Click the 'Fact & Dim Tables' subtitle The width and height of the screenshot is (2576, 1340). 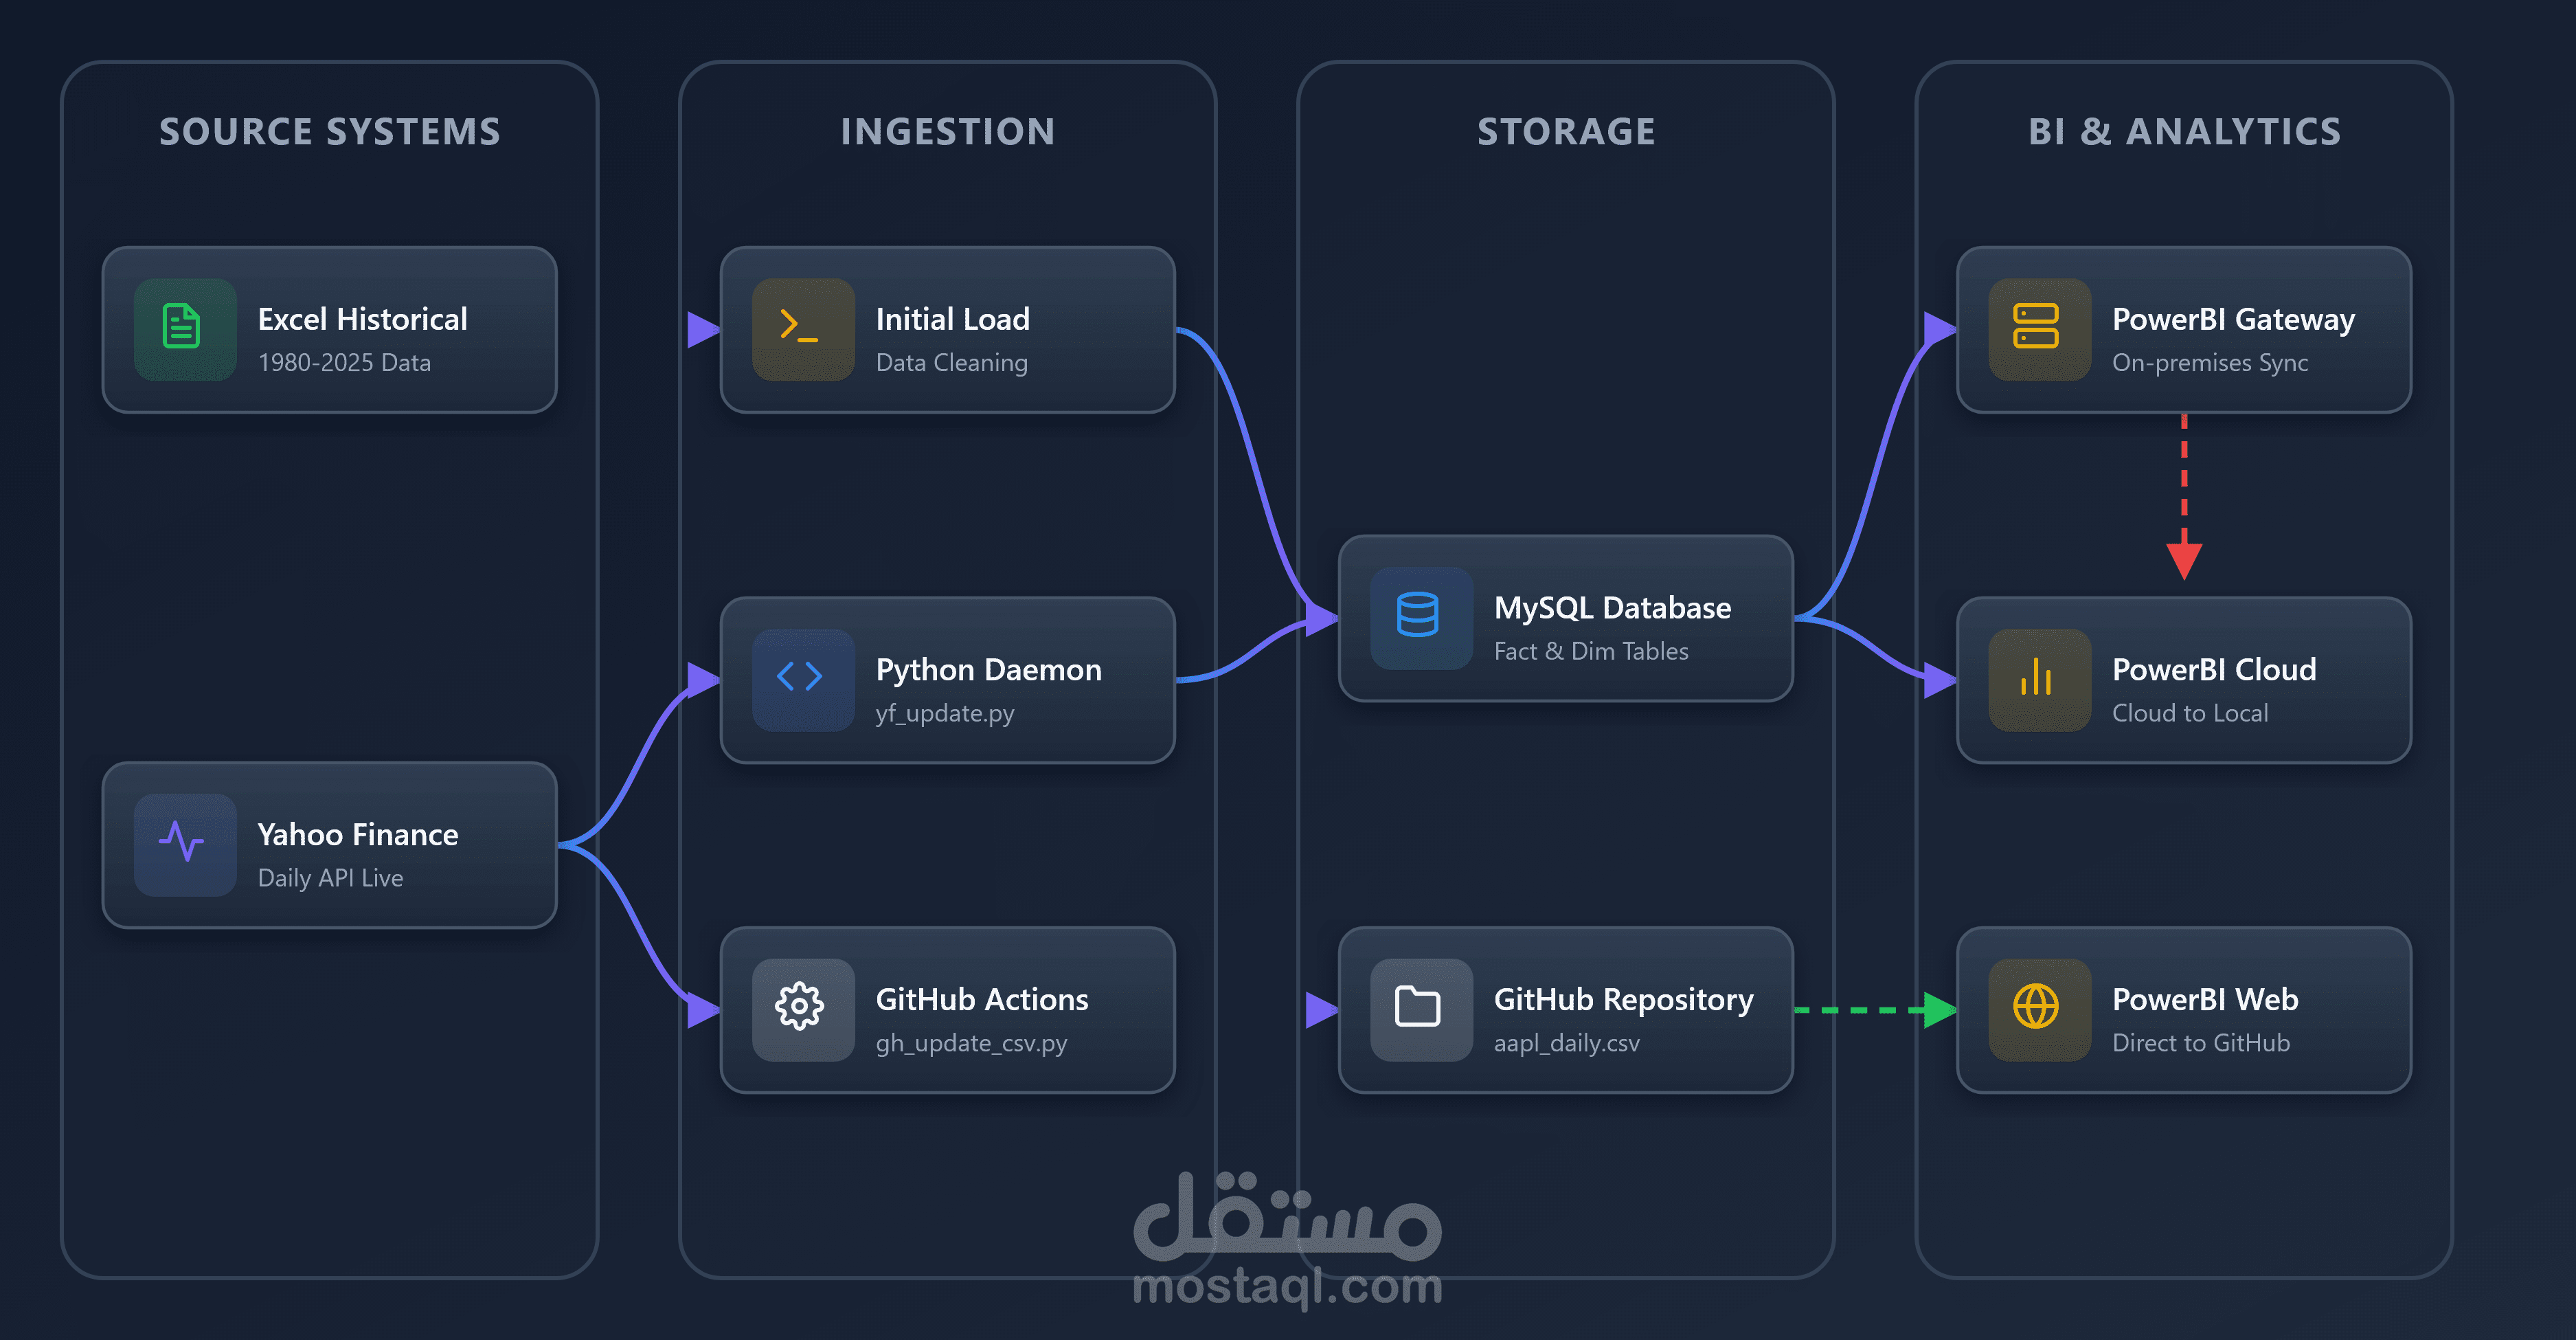[x=1591, y=651]
